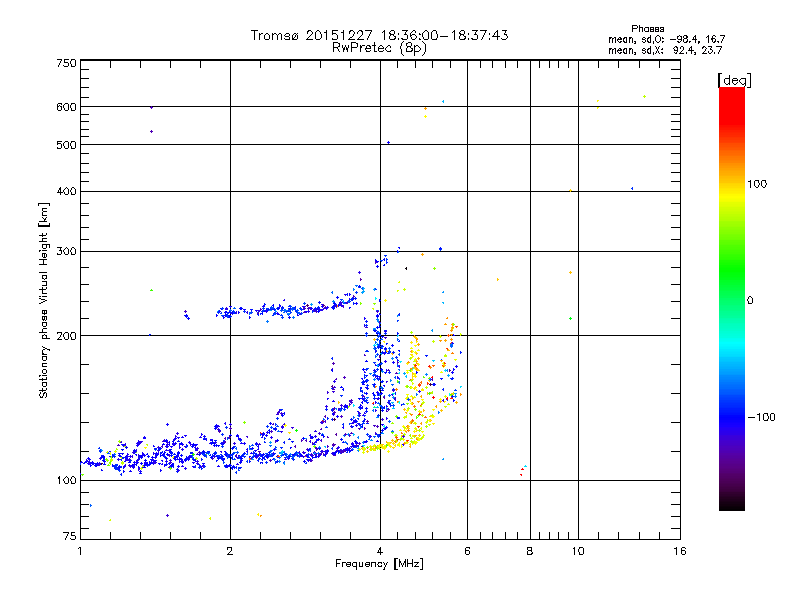
Task: Click the y-axis tick label '200'
Action: click(x=66, y=336)
